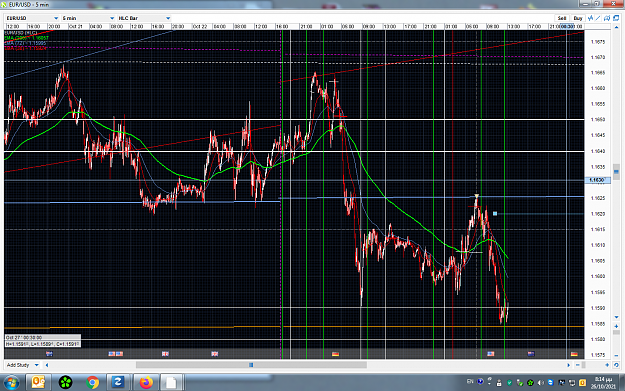Open the EUR/USD symbol dropdown
This screenshot has width=625, height=391.
coord(32,18)
